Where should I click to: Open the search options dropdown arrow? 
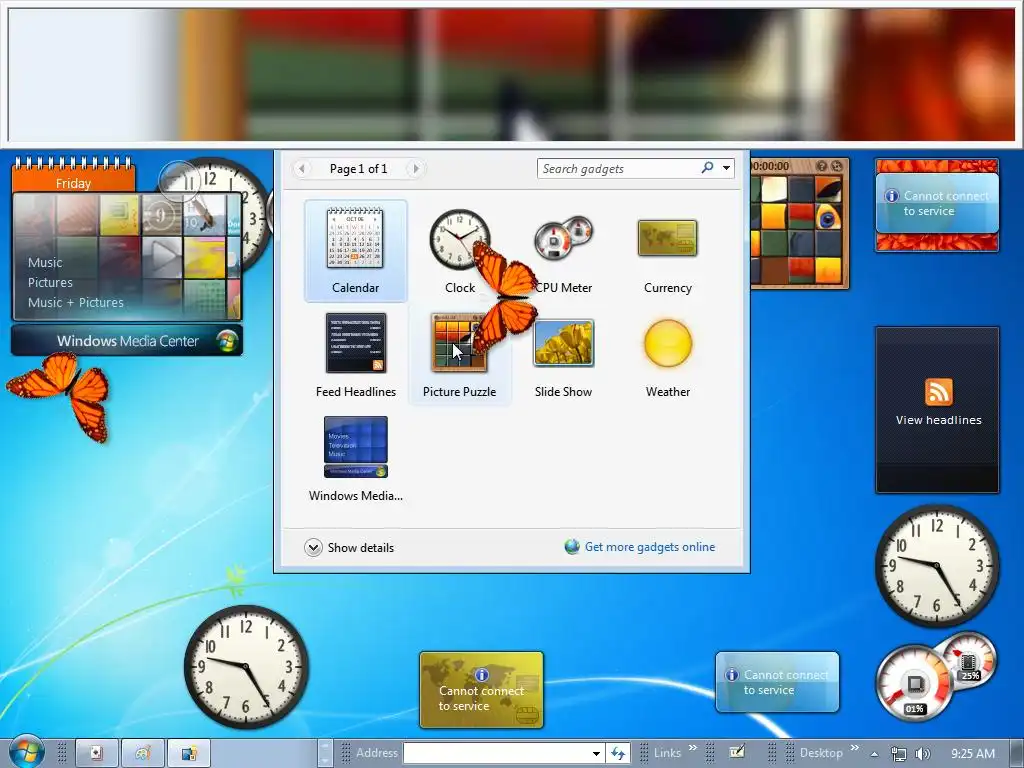tap(726, 168)
